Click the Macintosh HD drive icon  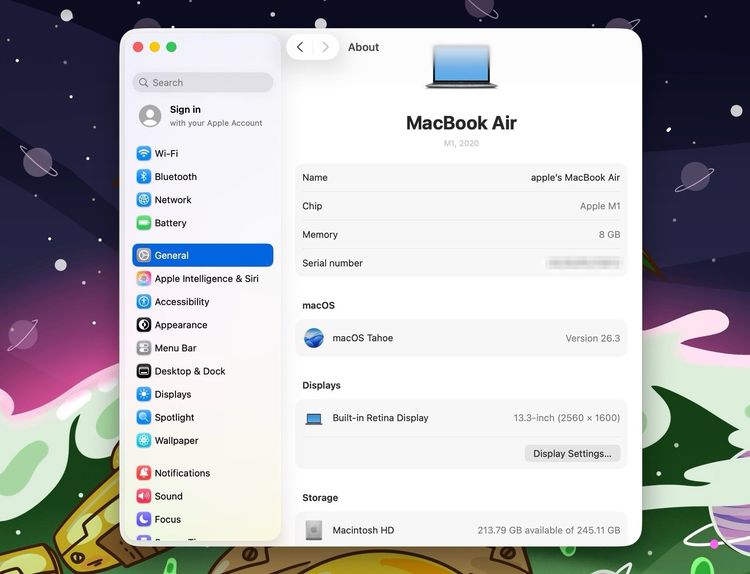pos(314,530)
